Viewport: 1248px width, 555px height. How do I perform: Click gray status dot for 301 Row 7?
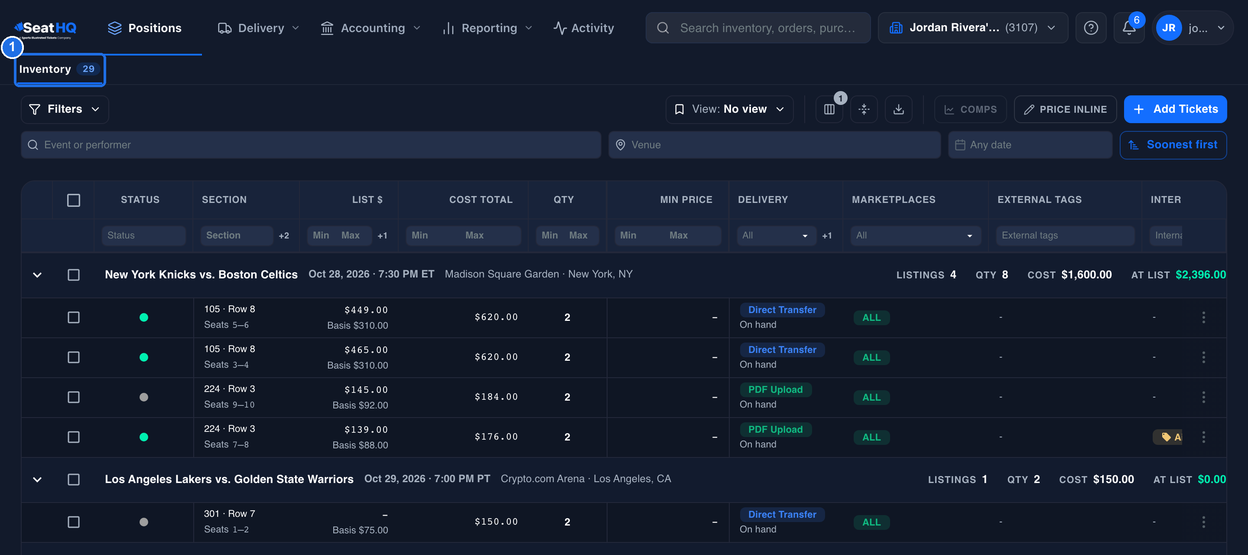pyautogui.click(x=144, y=522)
